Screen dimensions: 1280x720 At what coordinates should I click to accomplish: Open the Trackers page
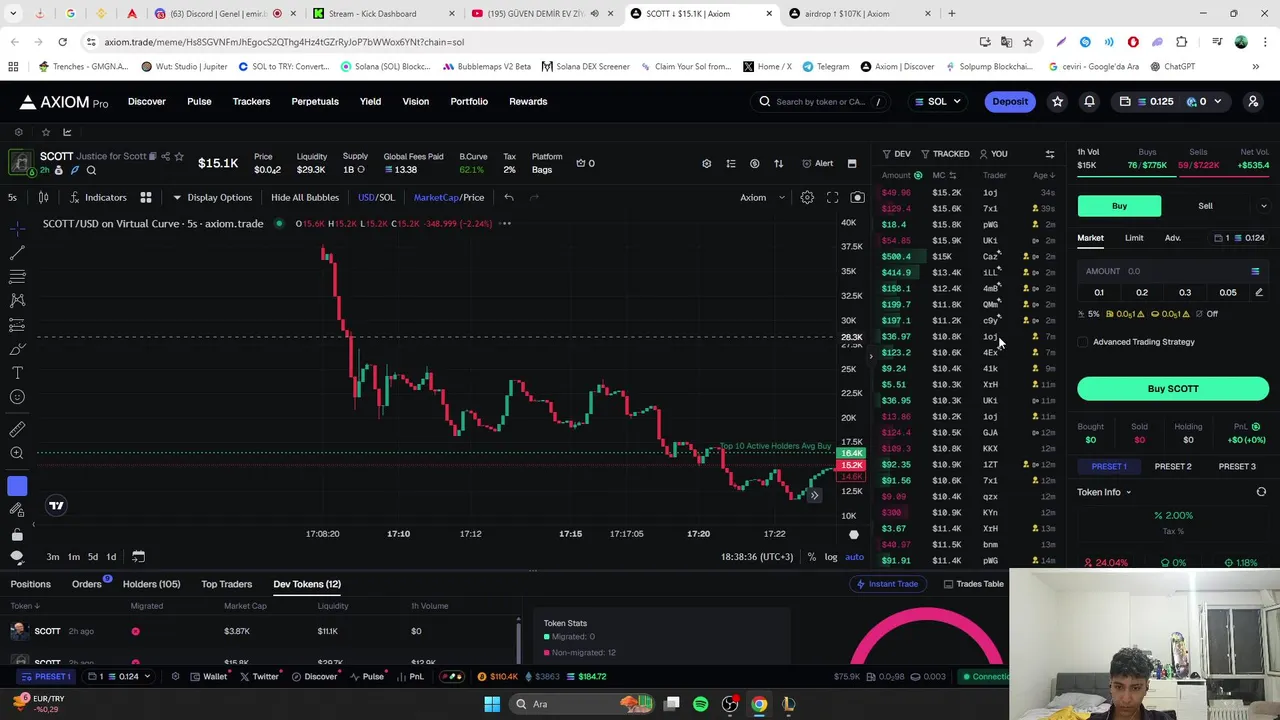(251, 101)
